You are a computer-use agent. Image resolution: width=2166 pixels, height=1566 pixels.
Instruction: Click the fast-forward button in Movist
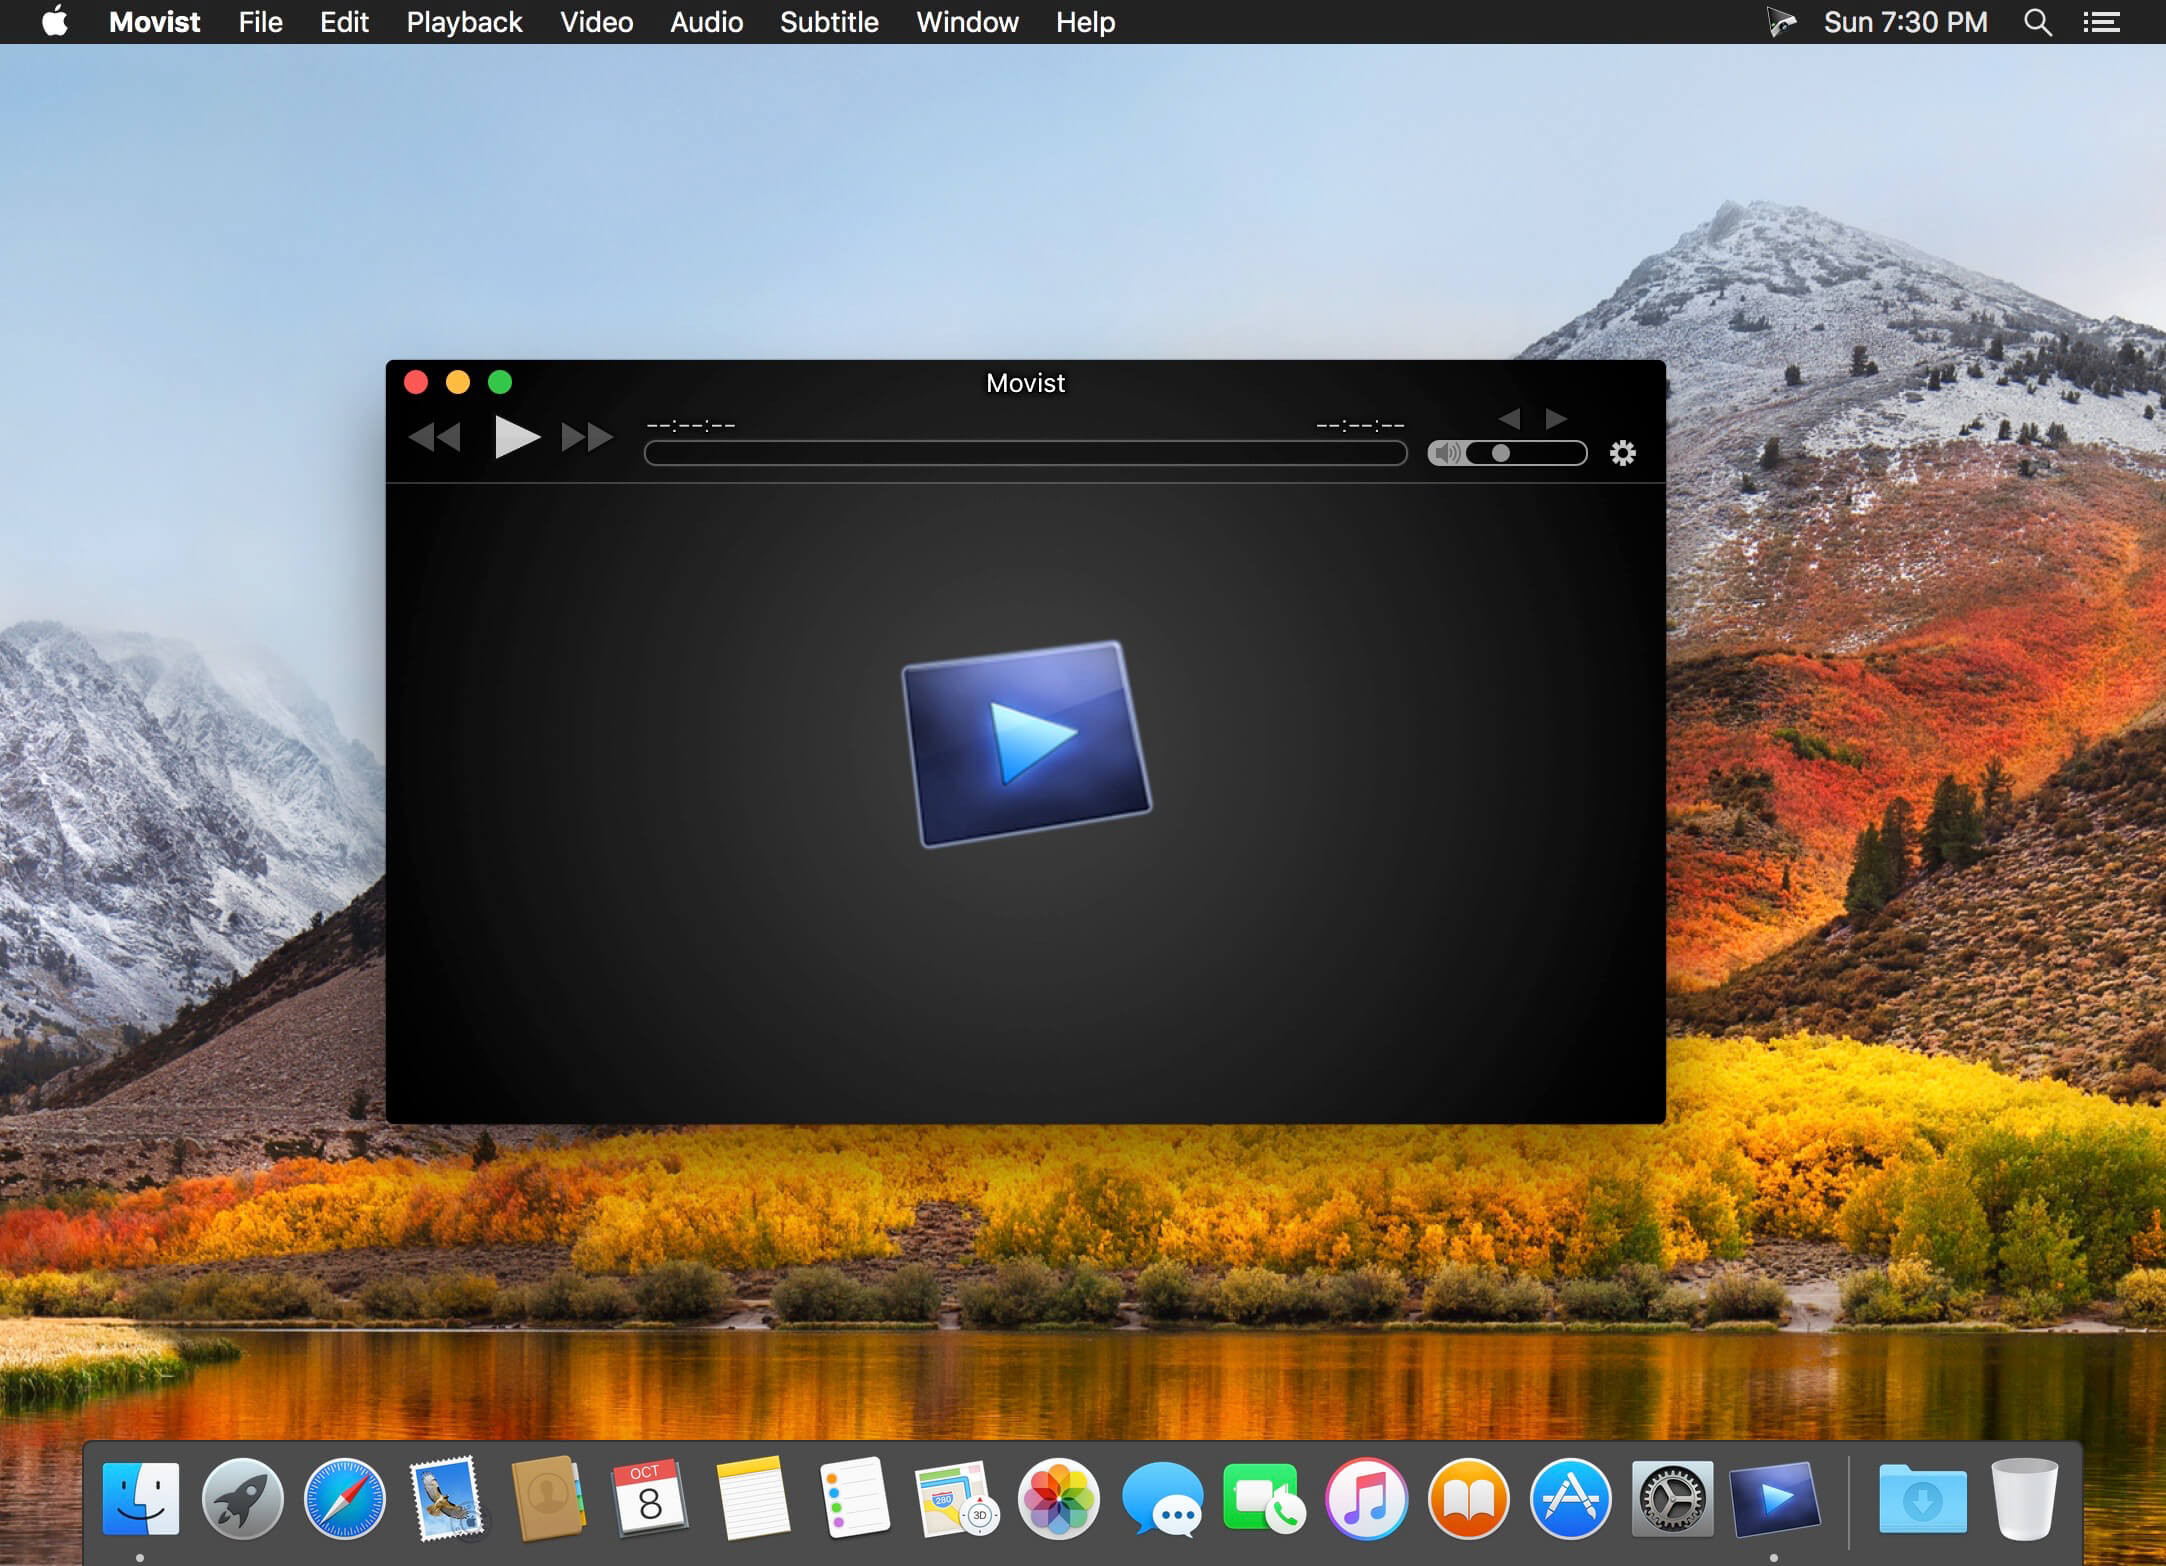coord(585,439)
